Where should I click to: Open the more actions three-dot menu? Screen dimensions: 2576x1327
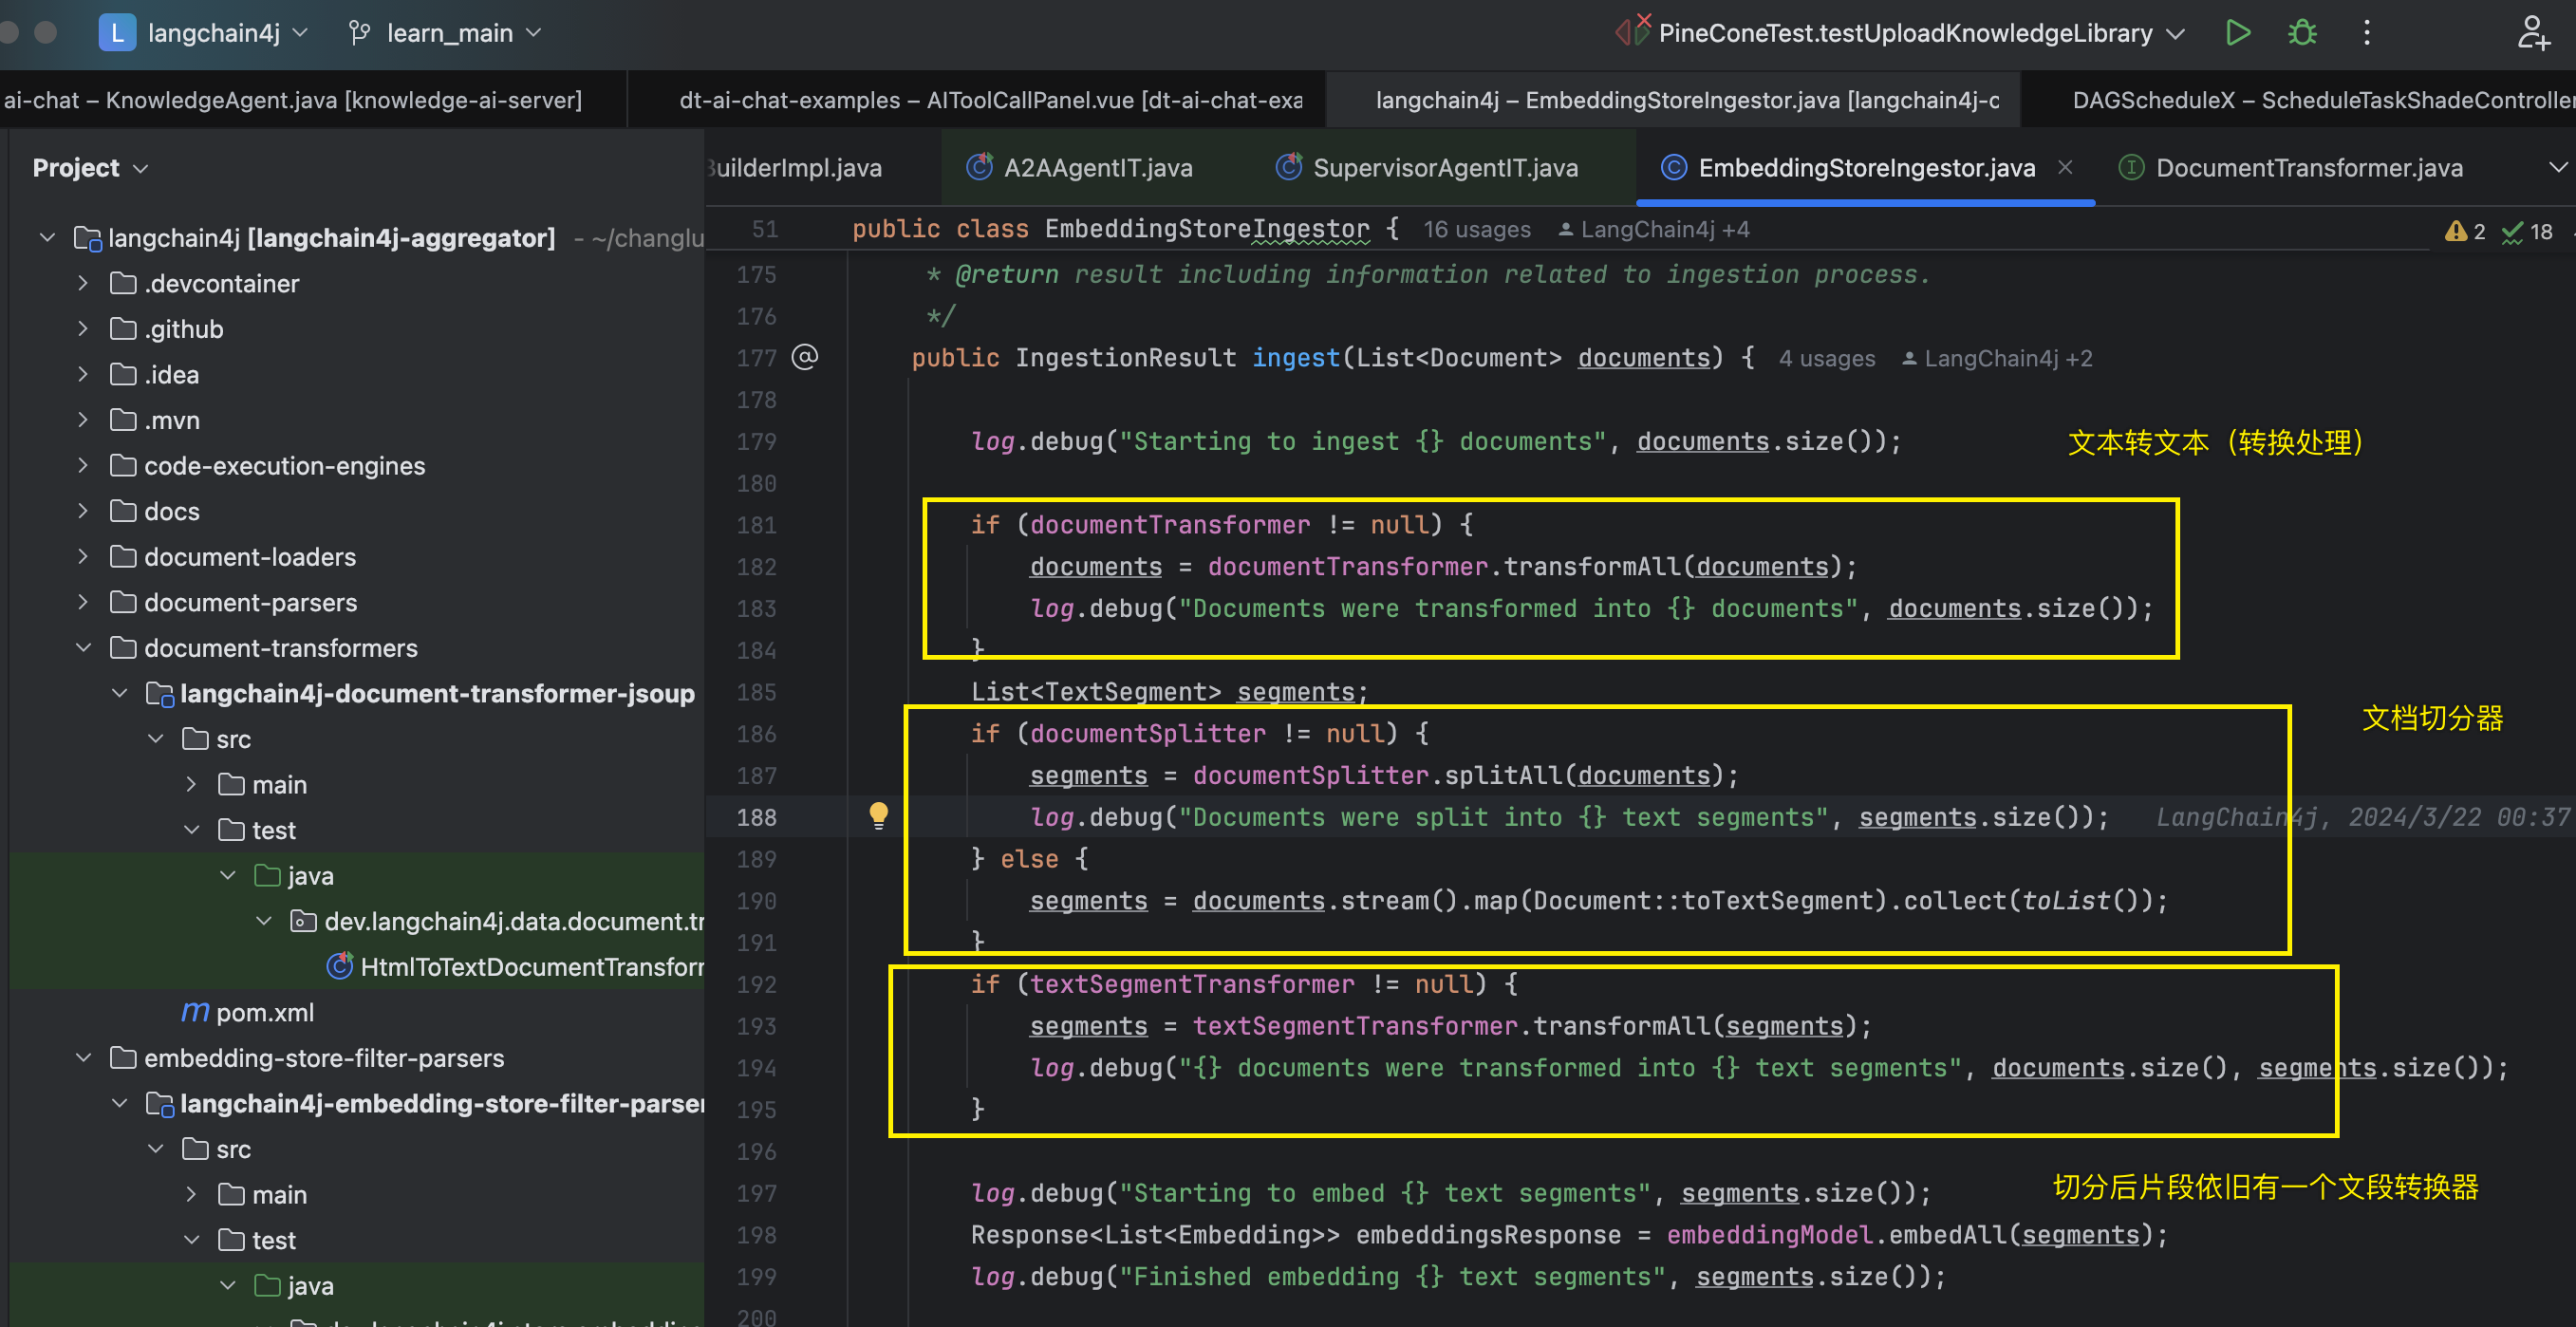[2366, 33]
